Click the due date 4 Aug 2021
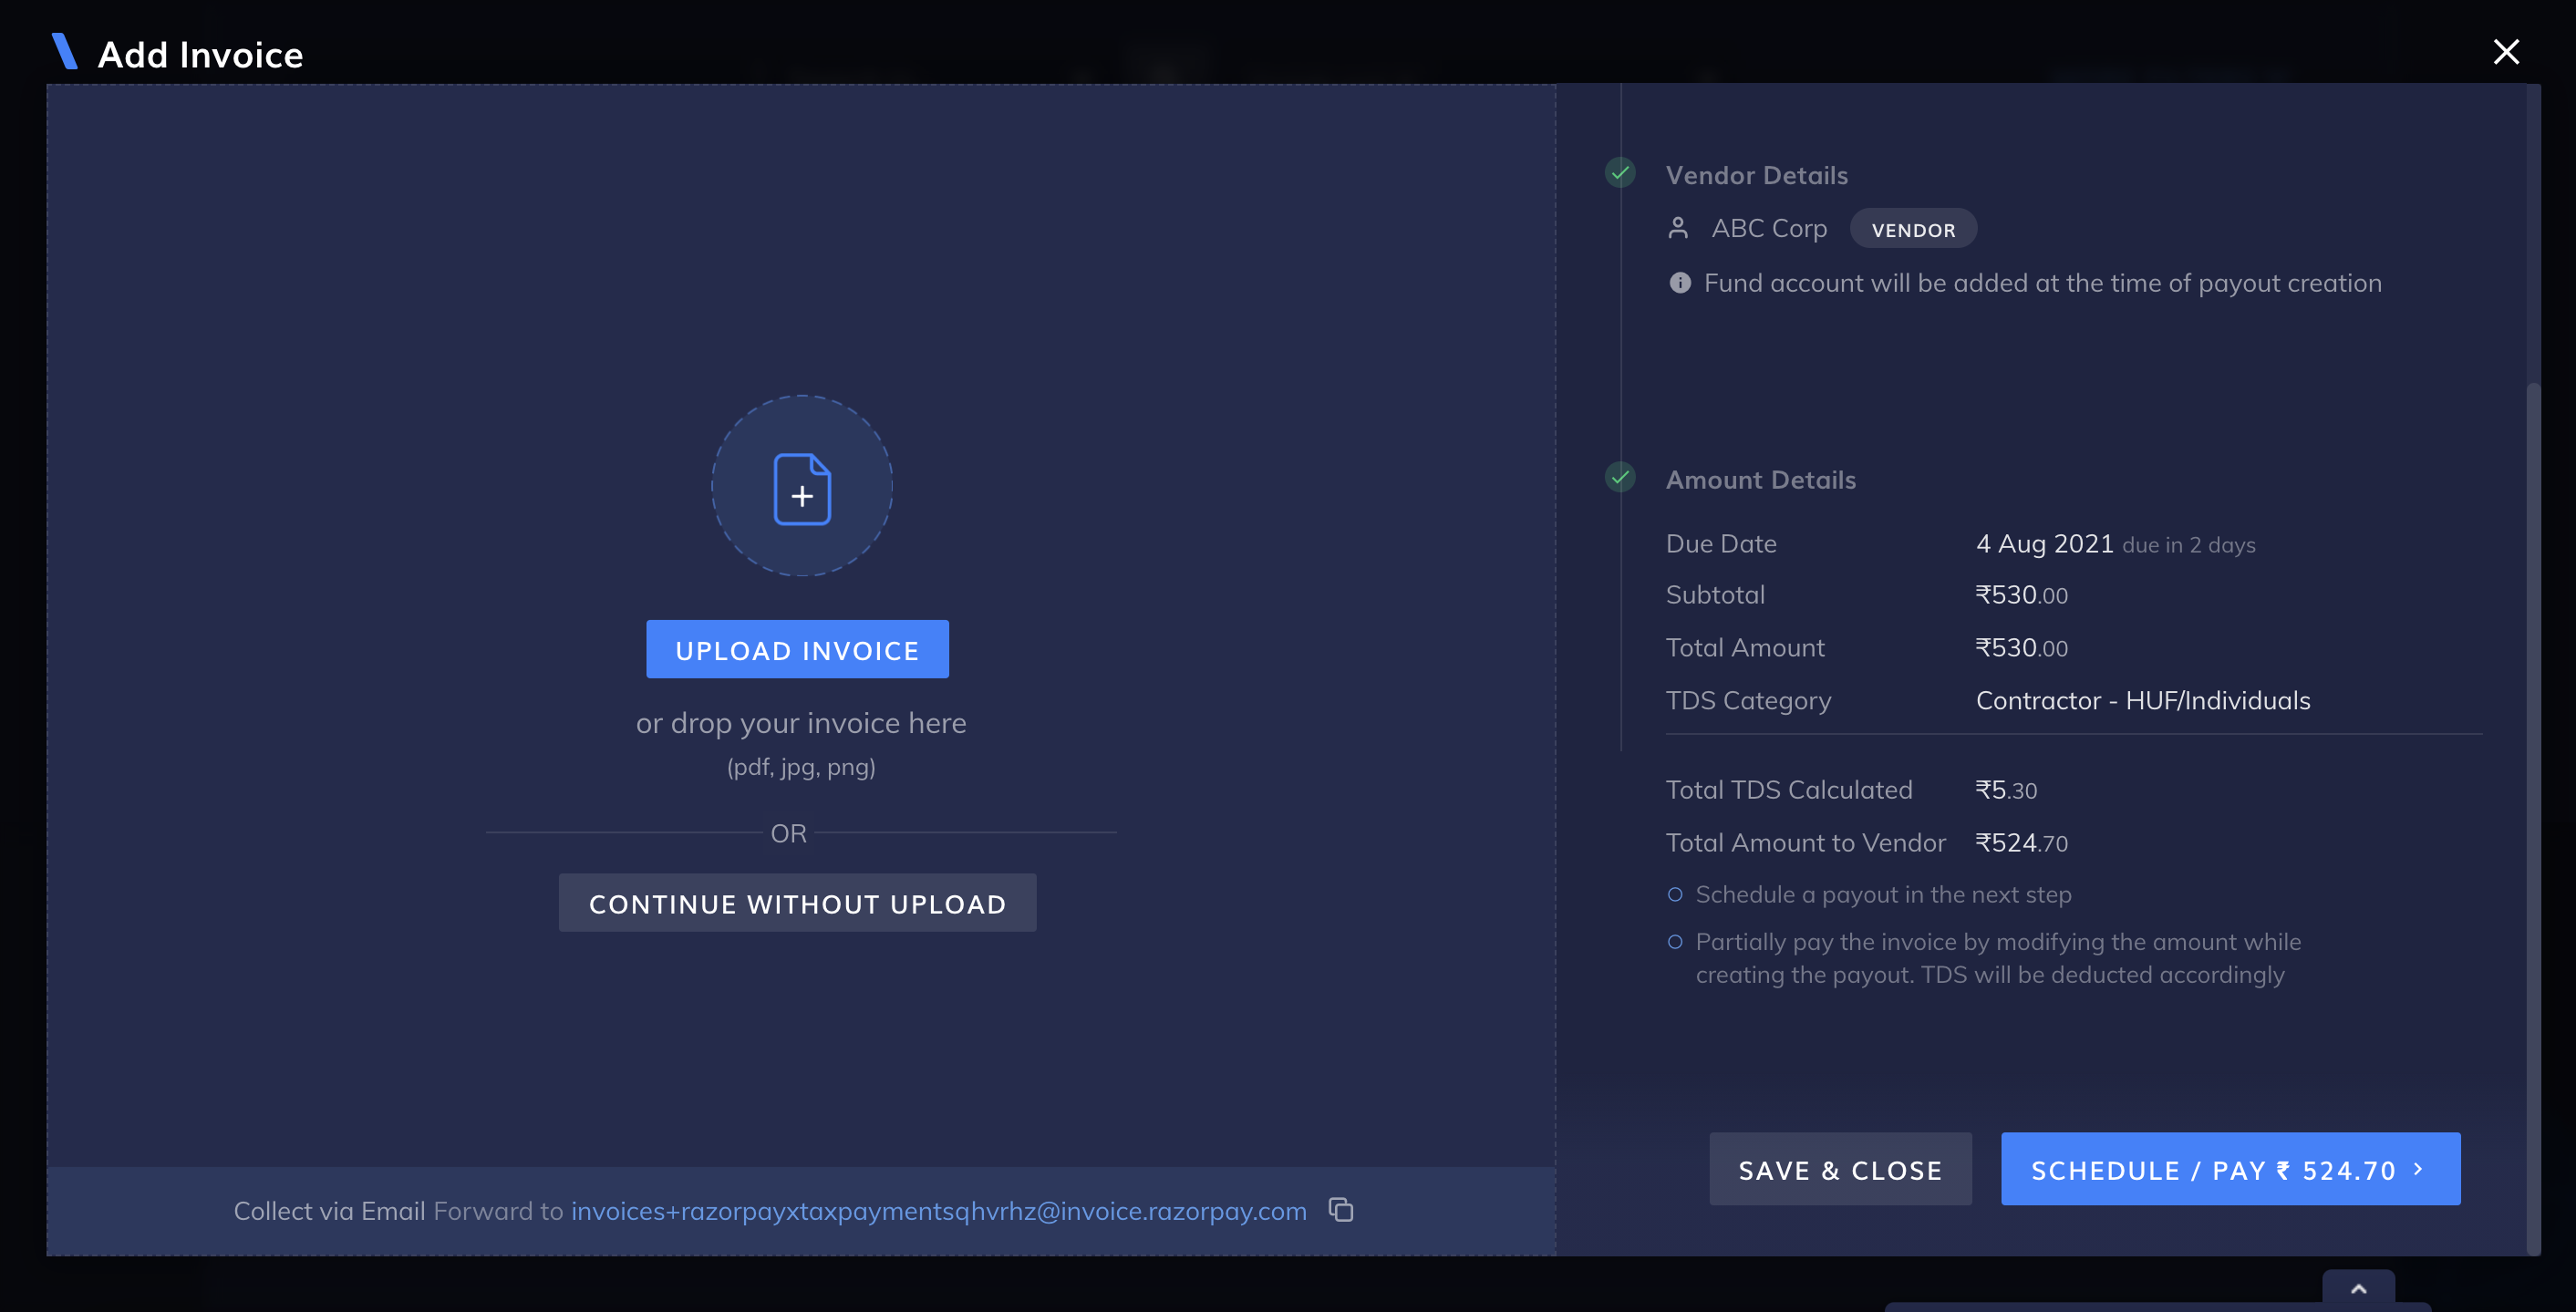Screen dimensions: 2576x1312 coord(2044,544)
